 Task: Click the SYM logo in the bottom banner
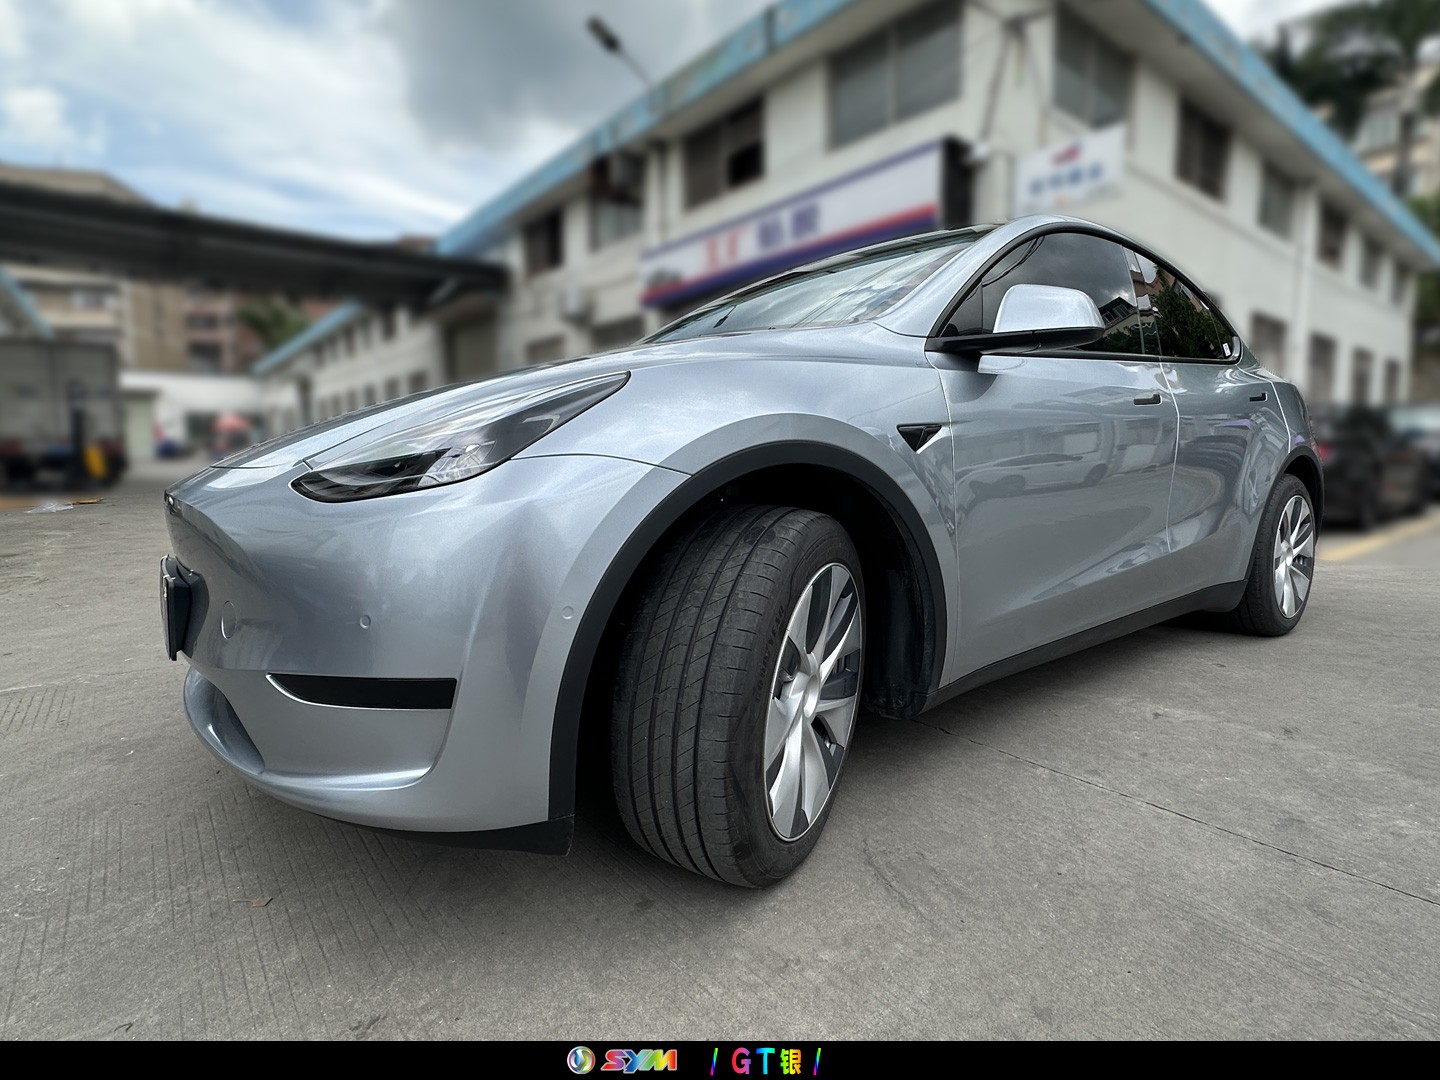point(621,1060)
